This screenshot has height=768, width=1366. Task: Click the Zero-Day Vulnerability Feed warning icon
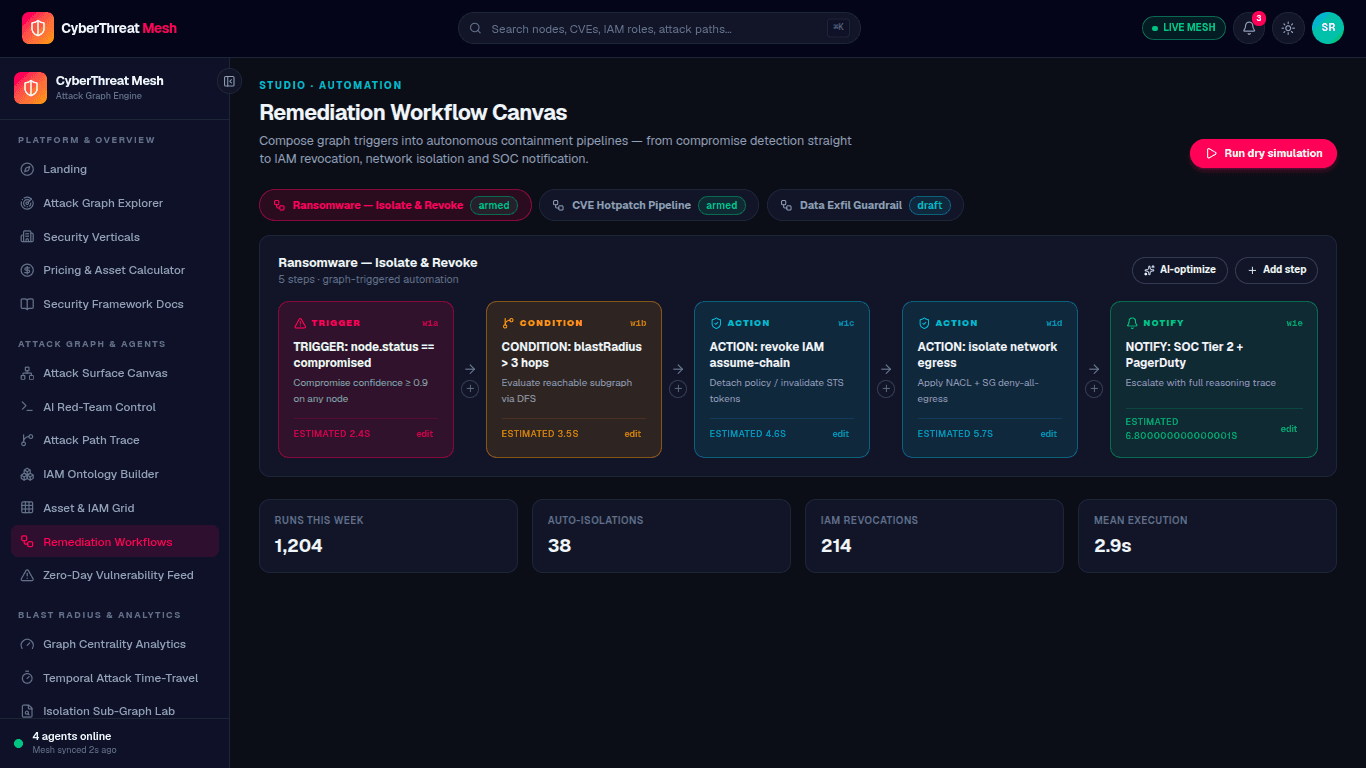[27, 575]
